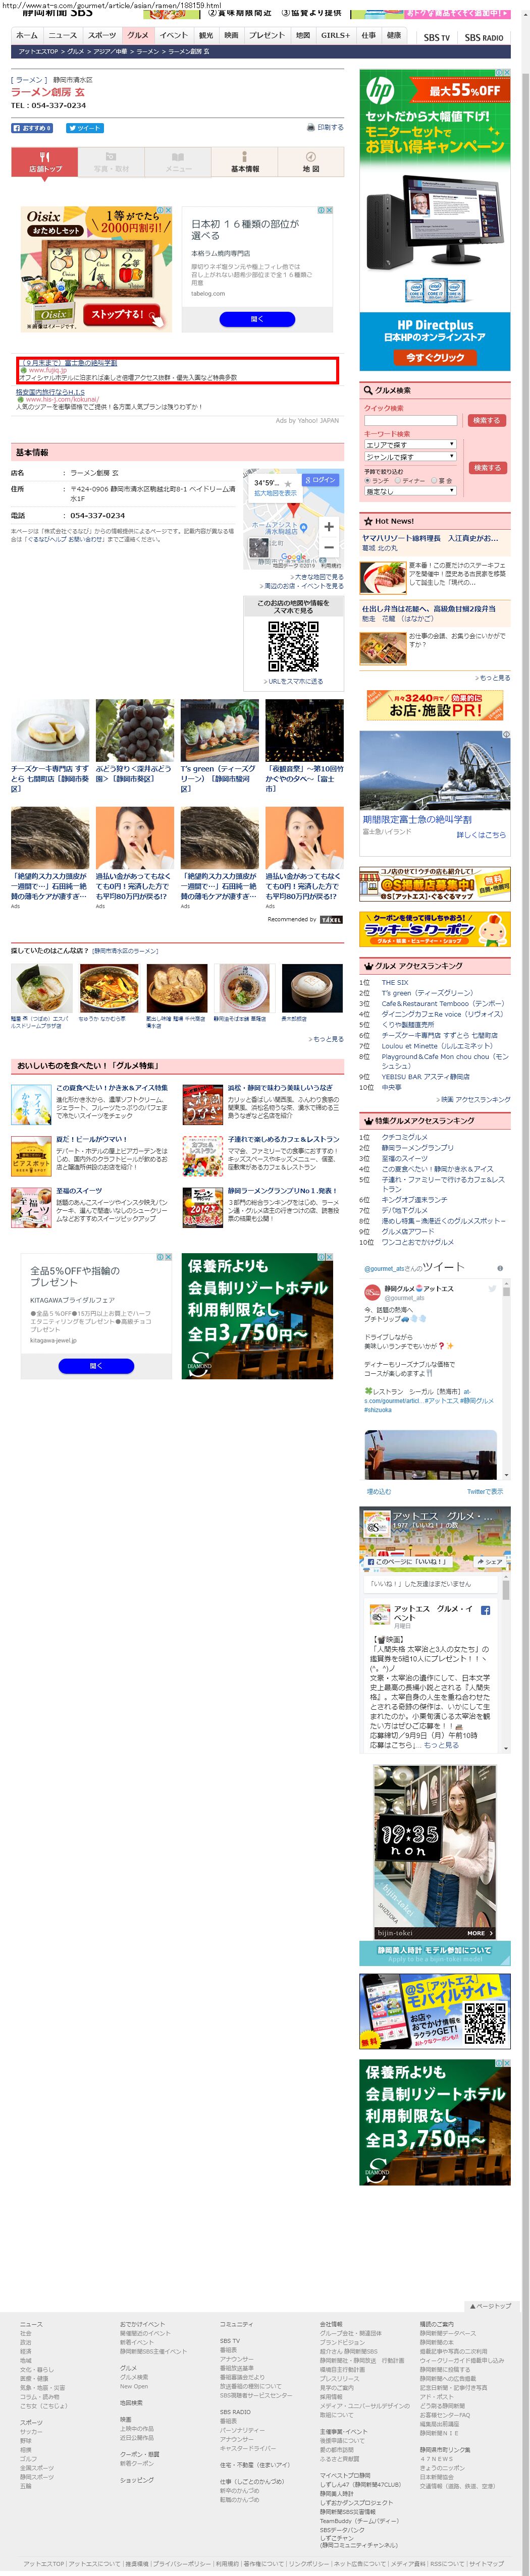Image resolution: width=530 pixels, height=2576 pixels.
Task: Open 拡大地図を表示 on the map
Action: pos(275,493)
